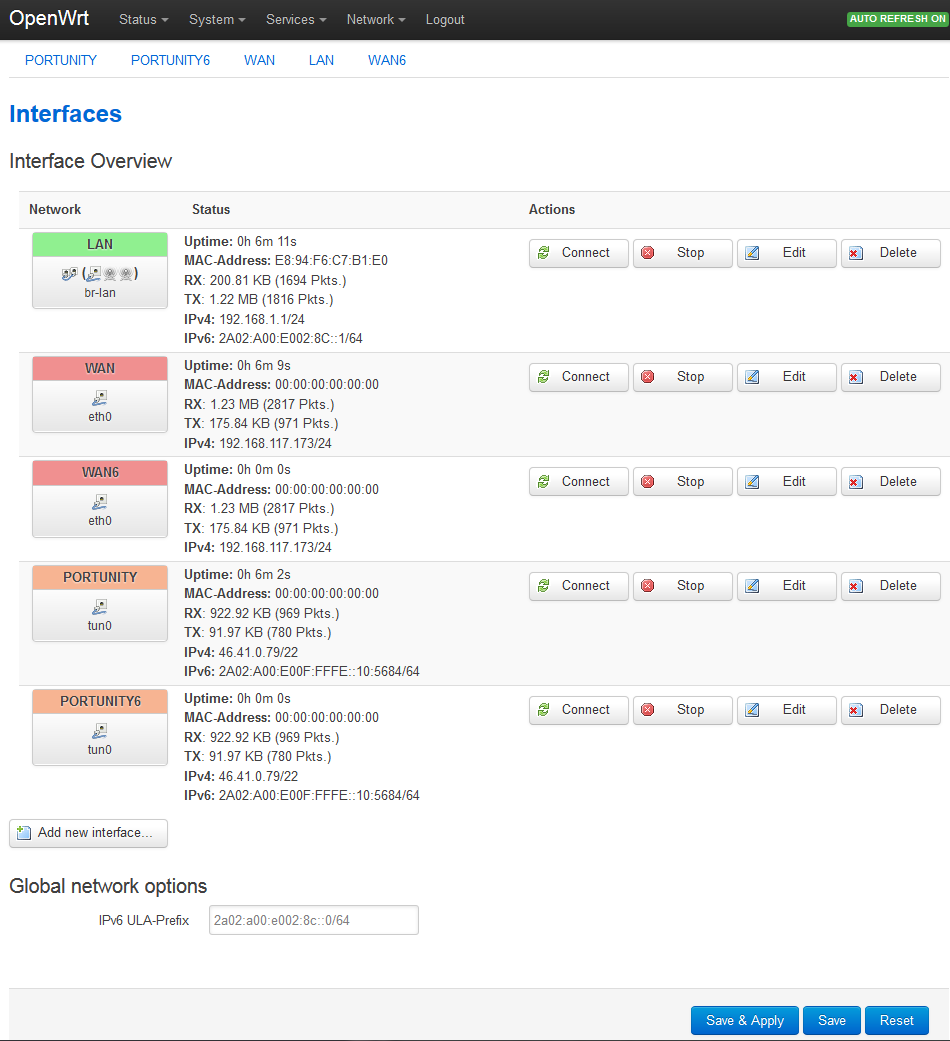This screenshot has height=1041, width=950.
Task: Expand the System menu
Action: click(x=217, y=20)
